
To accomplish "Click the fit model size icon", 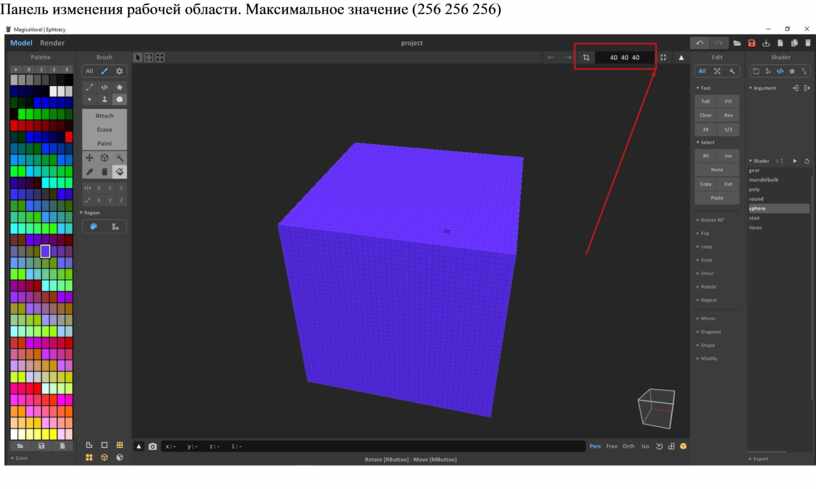I will click(x=663, y=58).
